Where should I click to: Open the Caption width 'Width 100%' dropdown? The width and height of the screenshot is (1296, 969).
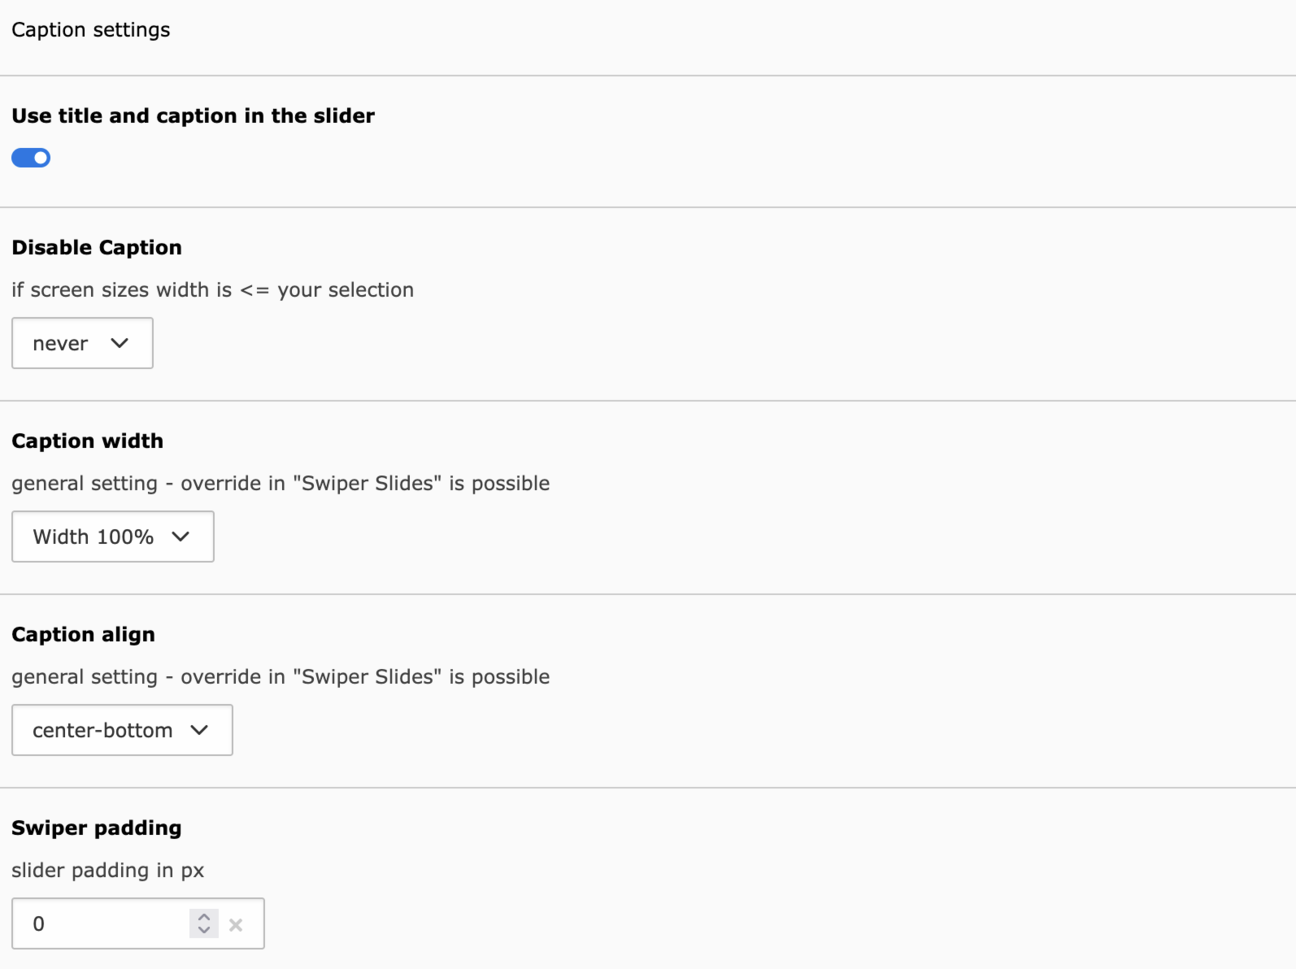(112, 537)
